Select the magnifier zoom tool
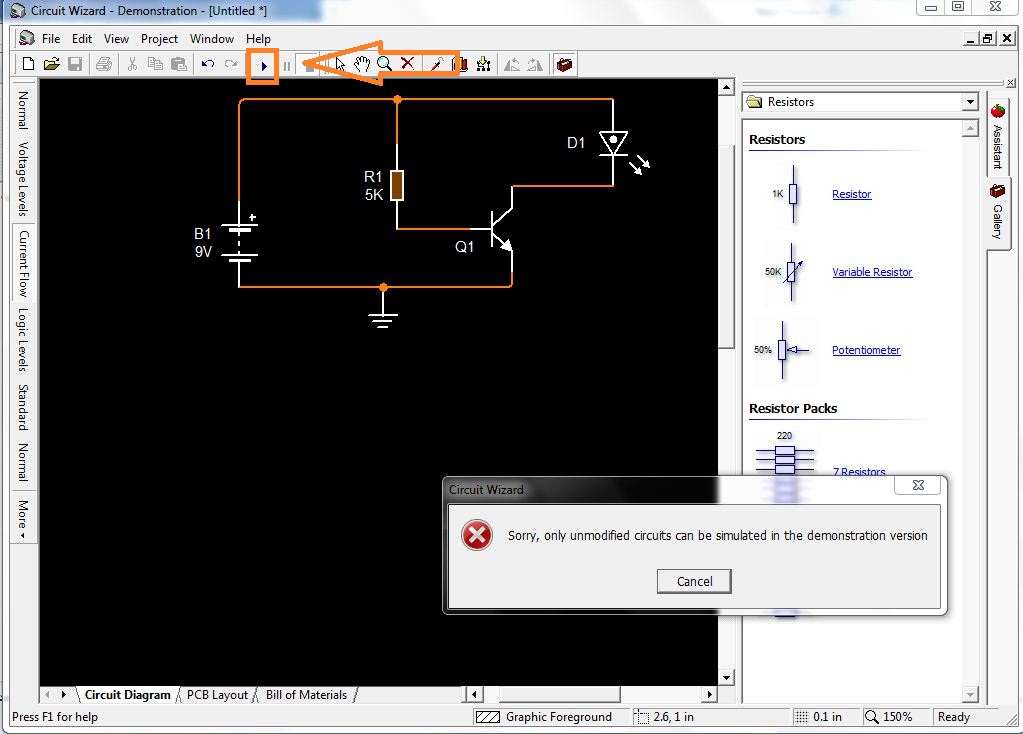This screenshot has height=734, width=1023. point(385,64)
